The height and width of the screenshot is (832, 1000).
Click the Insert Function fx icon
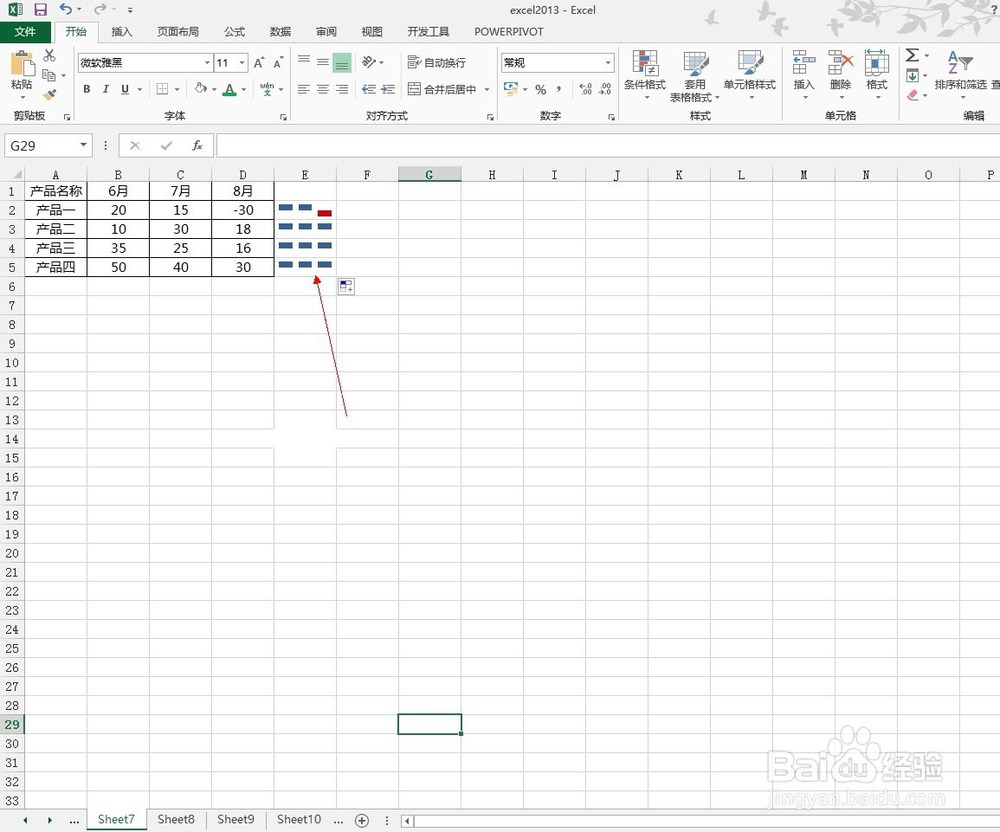(198, 145)
